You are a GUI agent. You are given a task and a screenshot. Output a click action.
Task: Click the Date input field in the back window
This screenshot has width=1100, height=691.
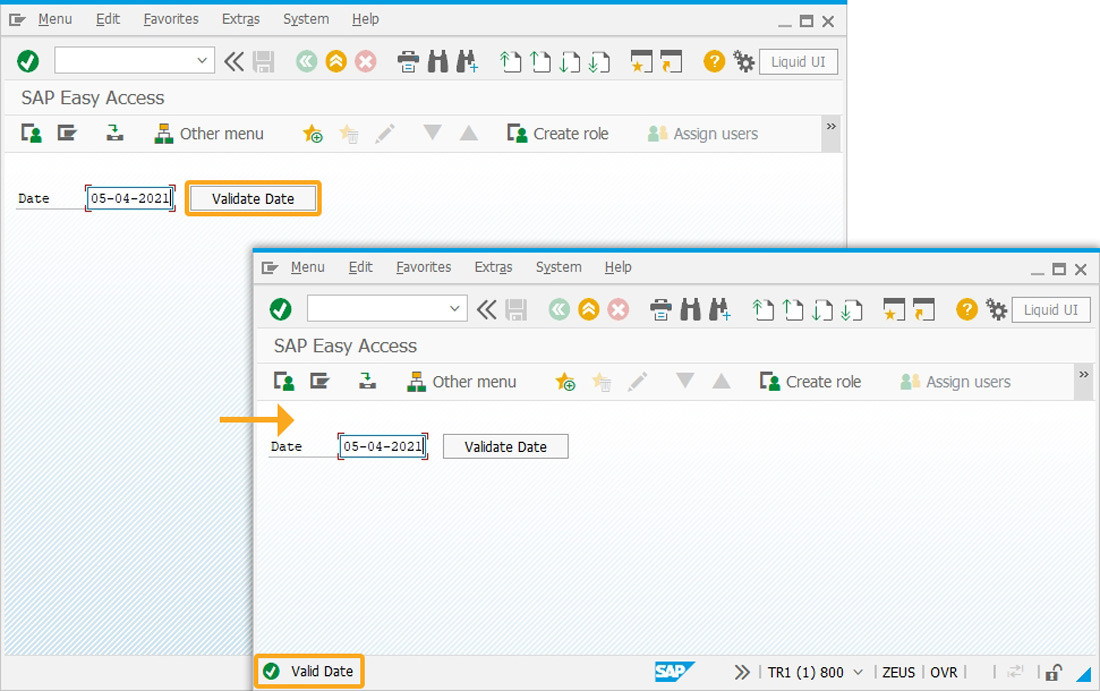pyautogui.click(x=130, y=199)
